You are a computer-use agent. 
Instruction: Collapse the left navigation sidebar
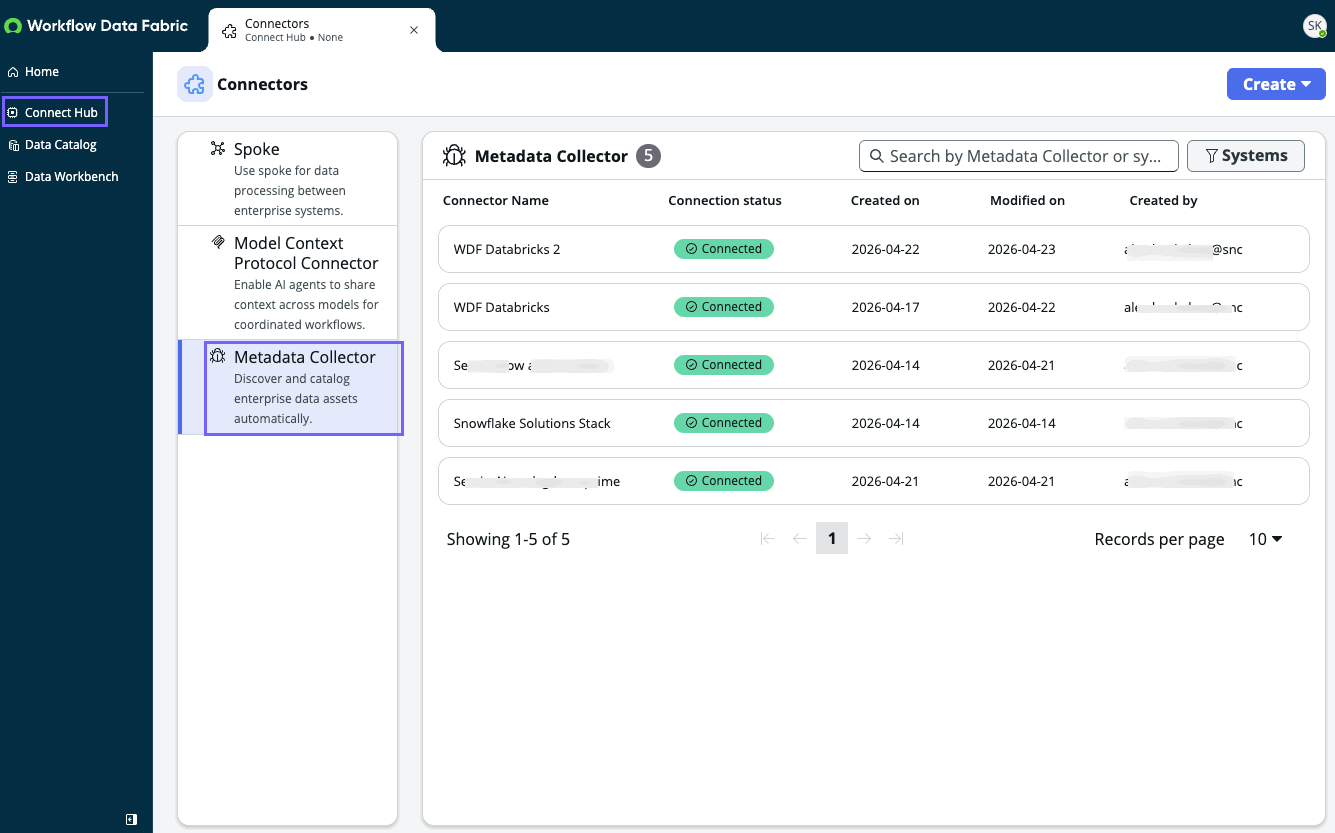(x=131, y=819)
